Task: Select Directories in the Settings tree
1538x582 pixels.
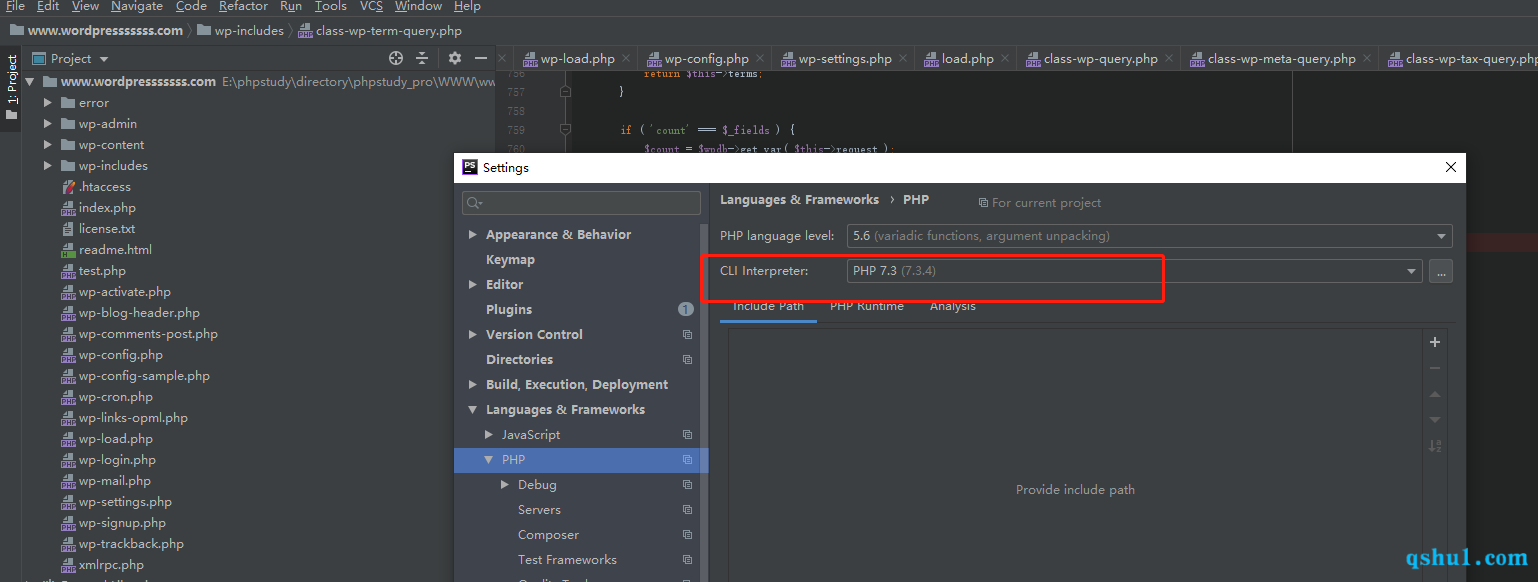Action: coord(519,360)
